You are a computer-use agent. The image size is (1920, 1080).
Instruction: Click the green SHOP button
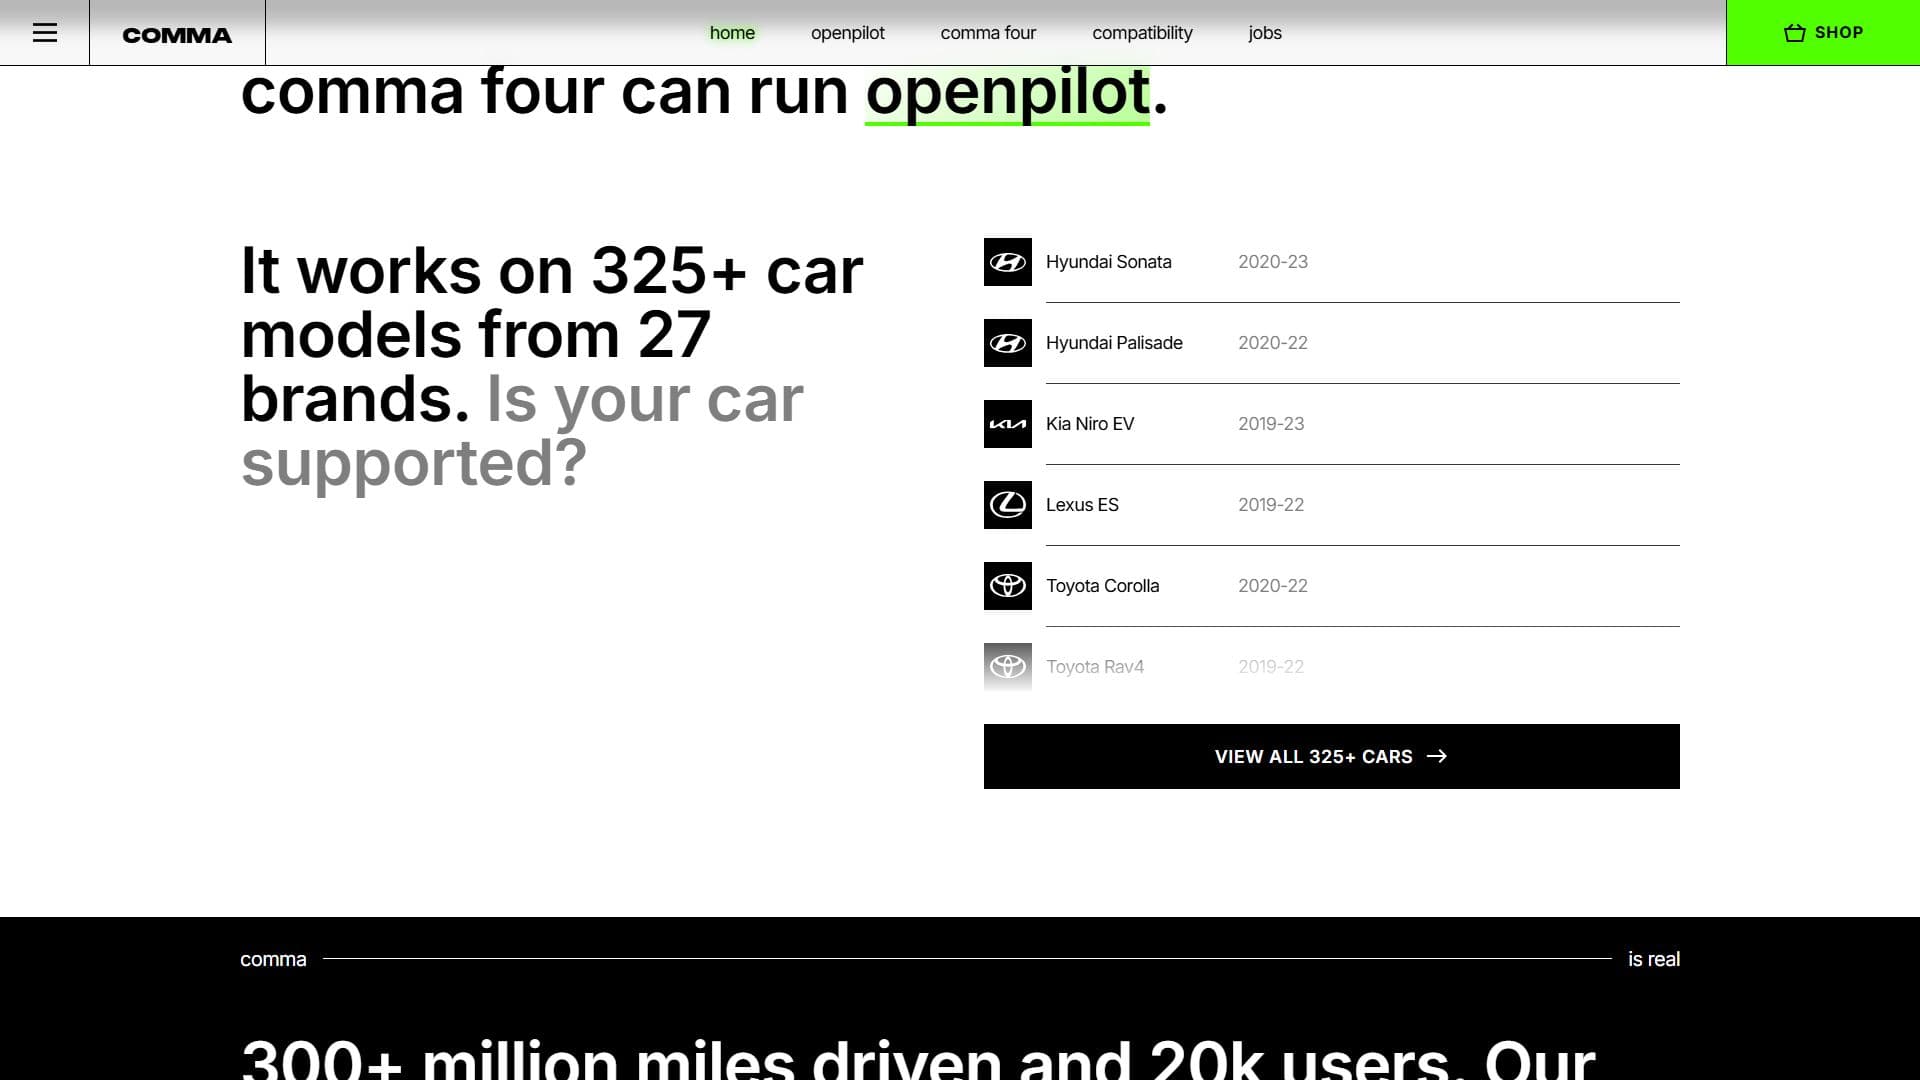1823,33
